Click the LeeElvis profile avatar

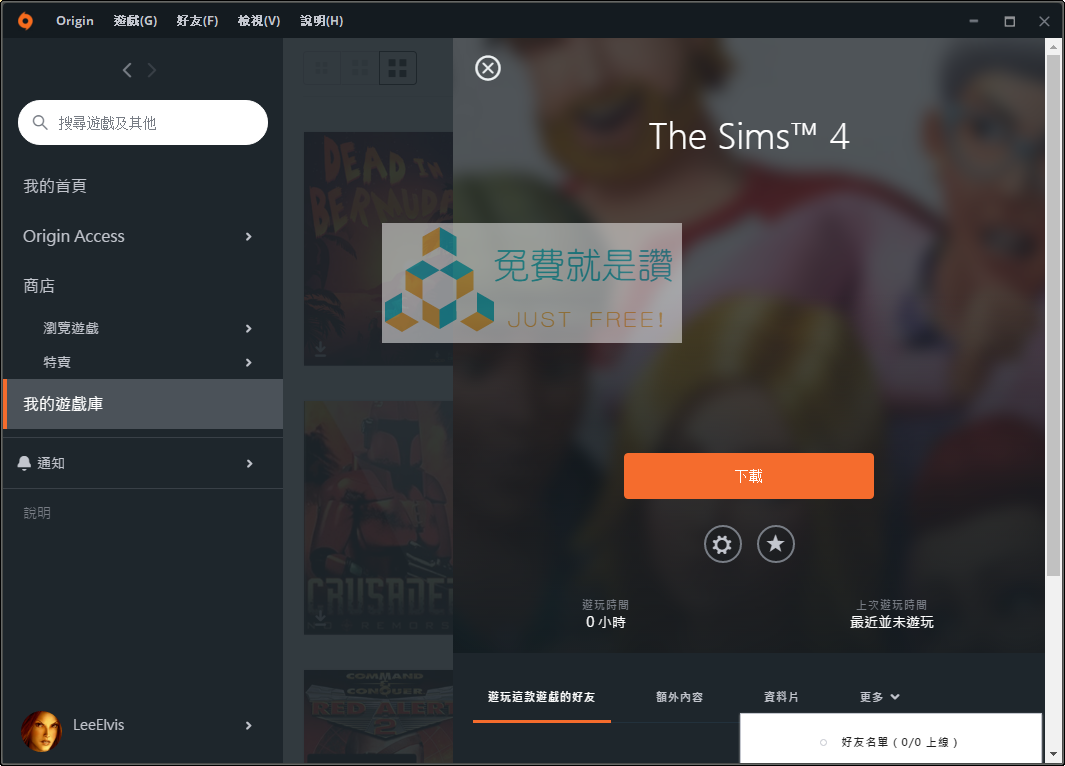click(41, 731)
